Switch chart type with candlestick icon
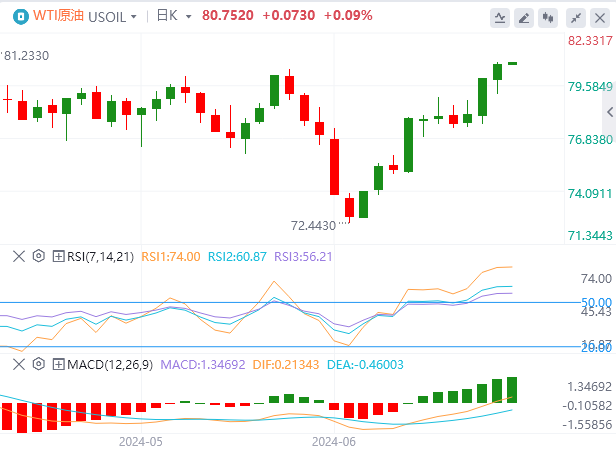Image resolution: width=616 pixels, height=455 pixels. (548, 18)
